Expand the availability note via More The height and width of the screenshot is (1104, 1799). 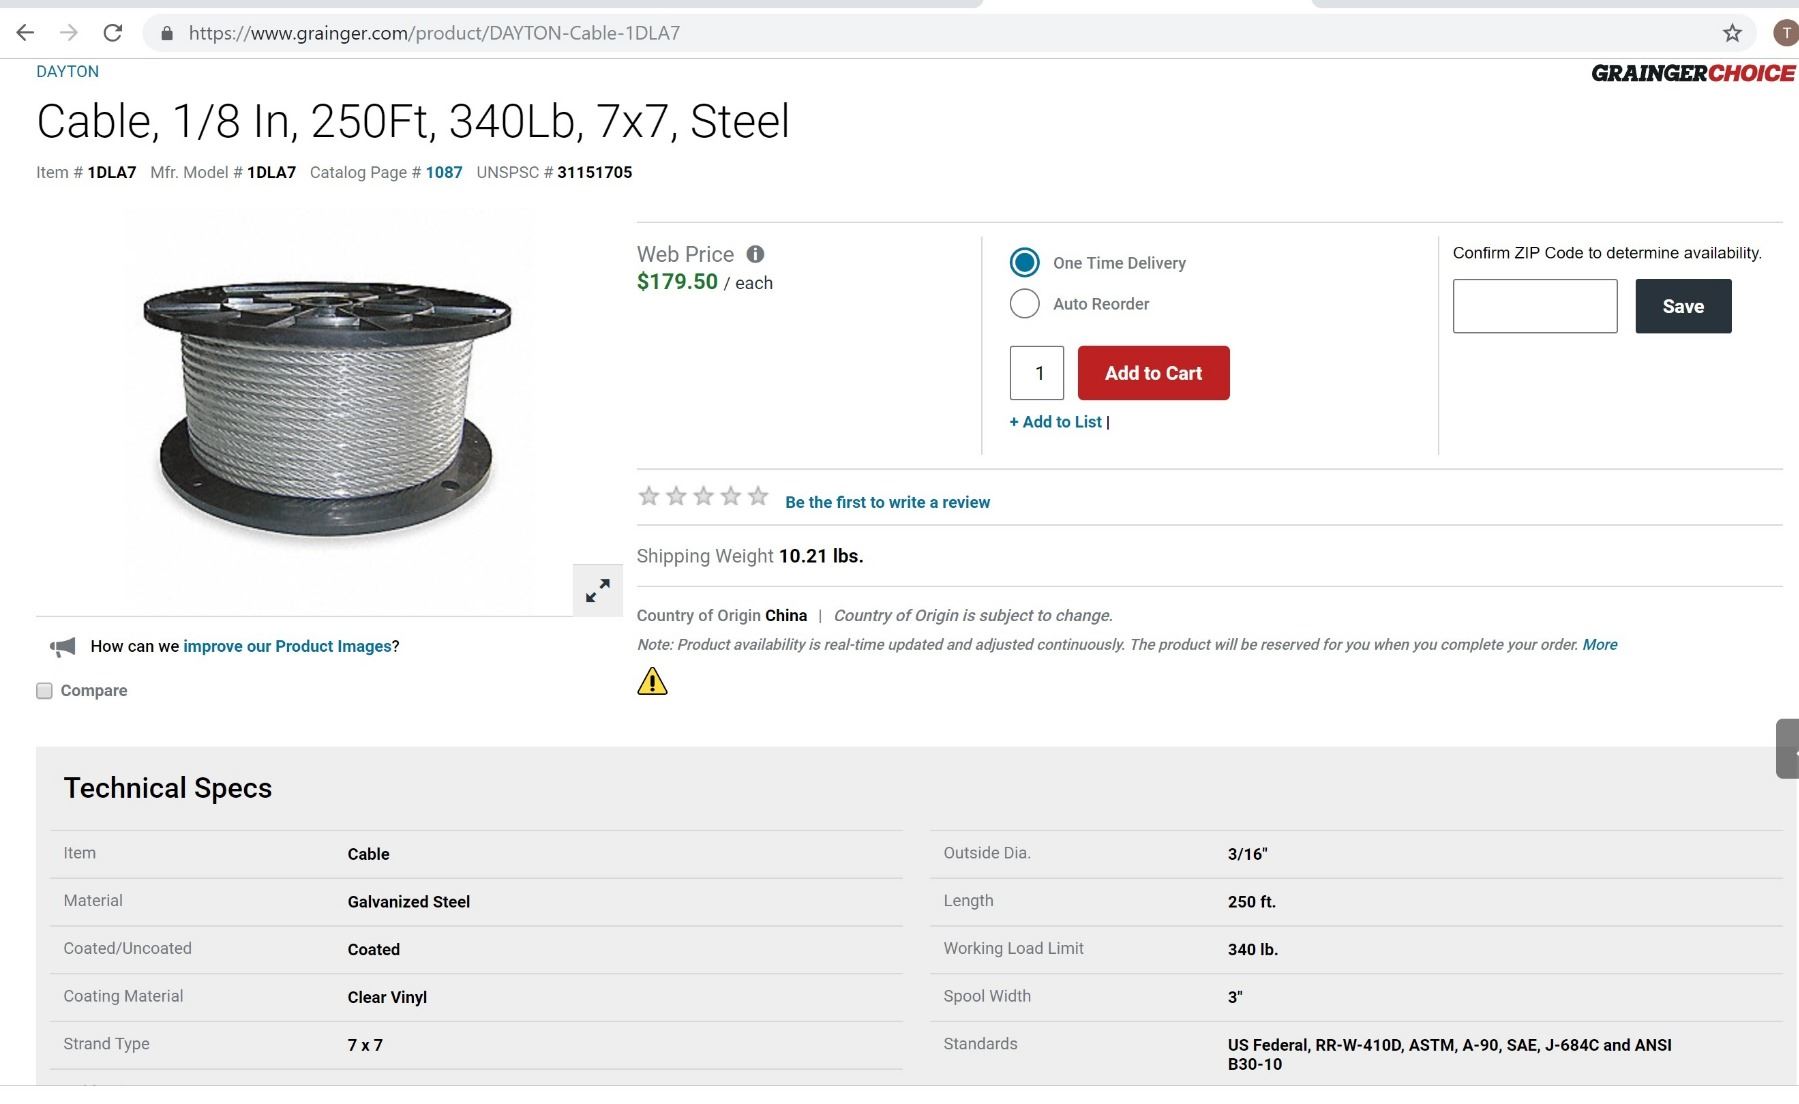(x=1599, y=645)
